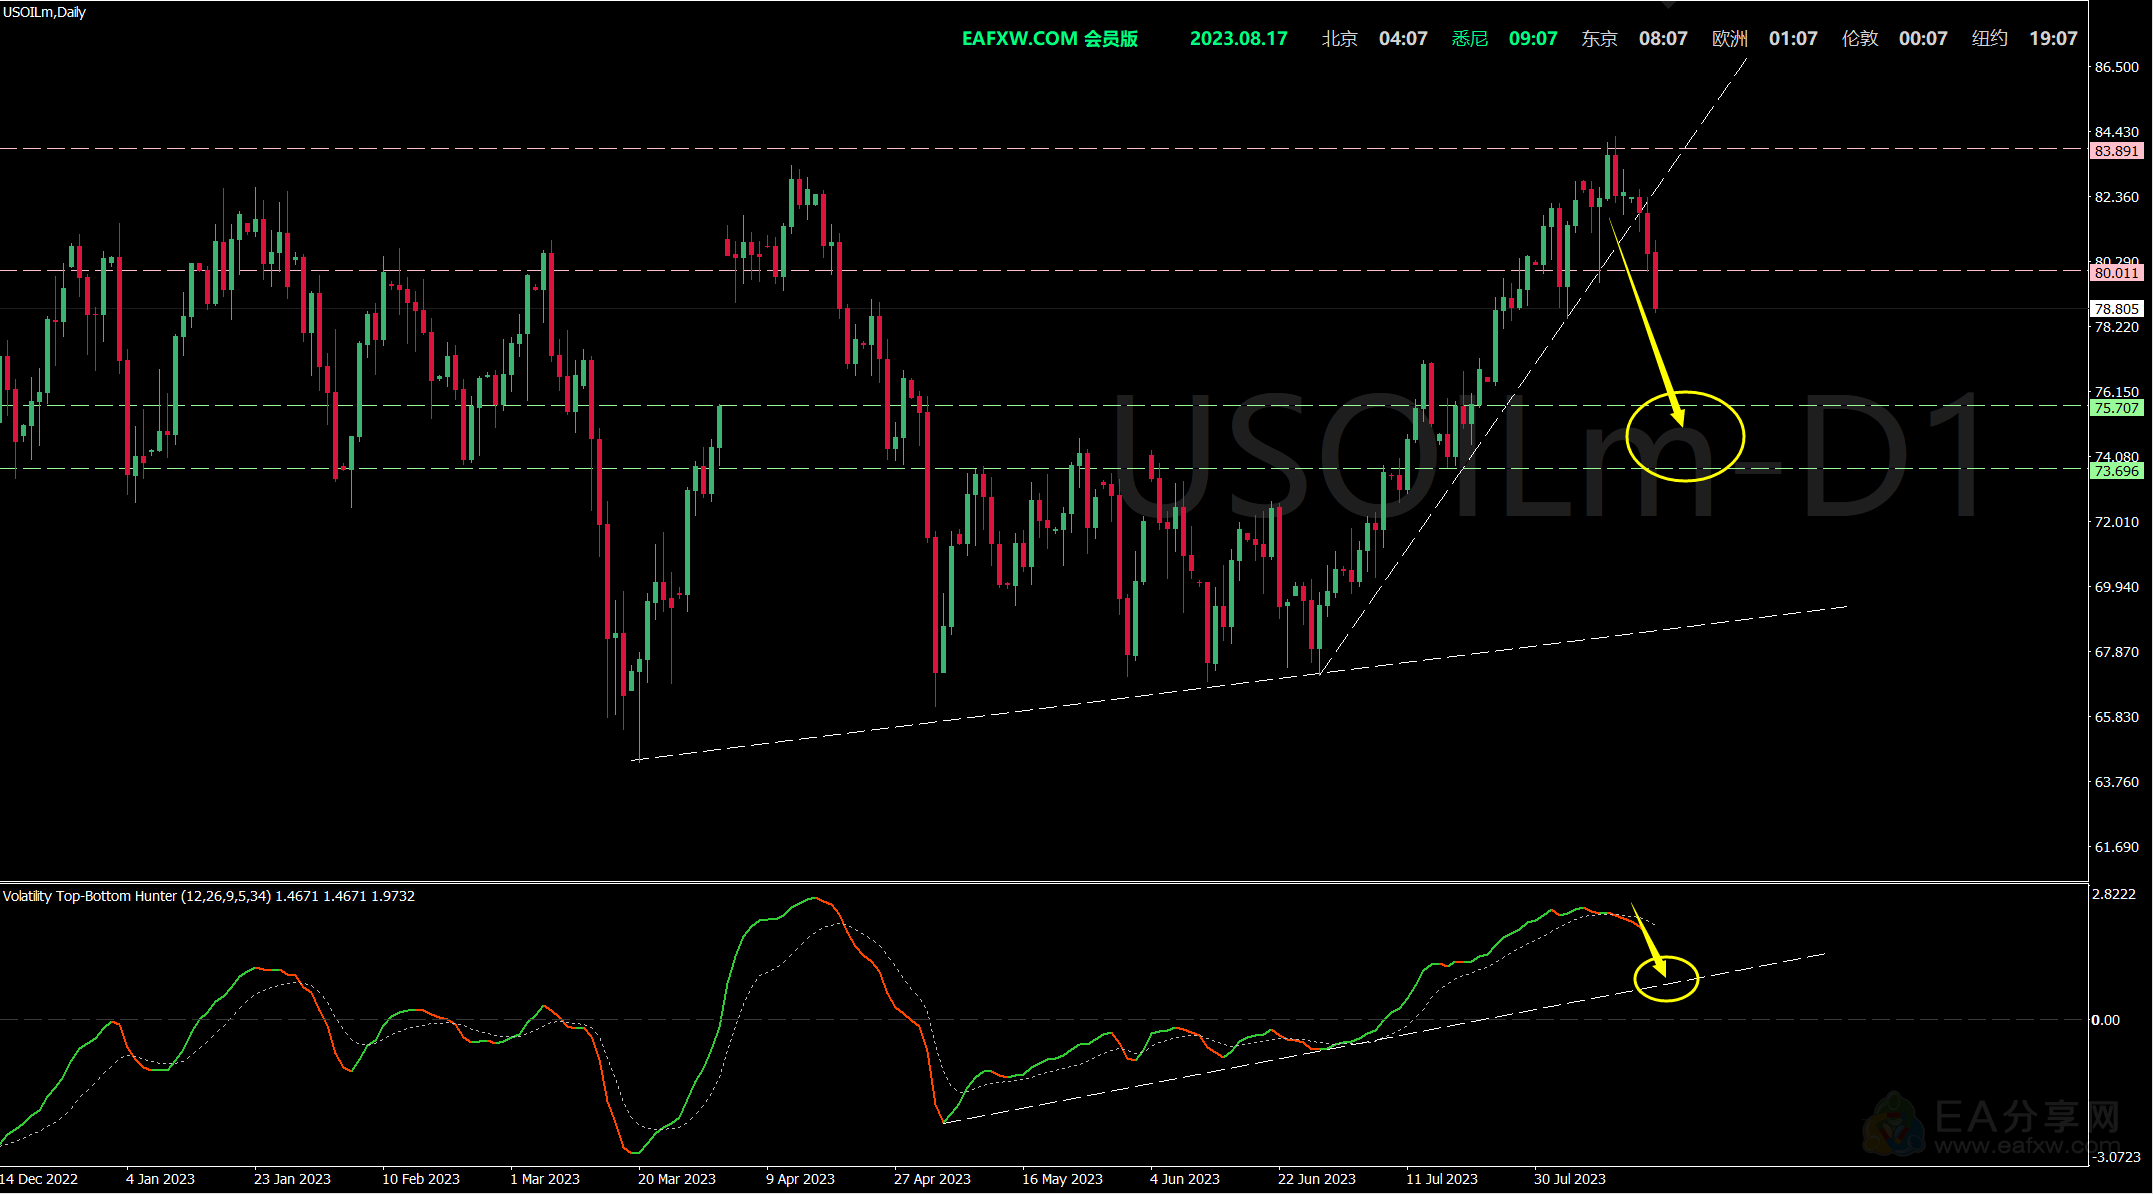The height and width of the screenshot is (1194, 2154).
Task: Click the 悉尼 time 09:07
Action: pos(1533,39)
